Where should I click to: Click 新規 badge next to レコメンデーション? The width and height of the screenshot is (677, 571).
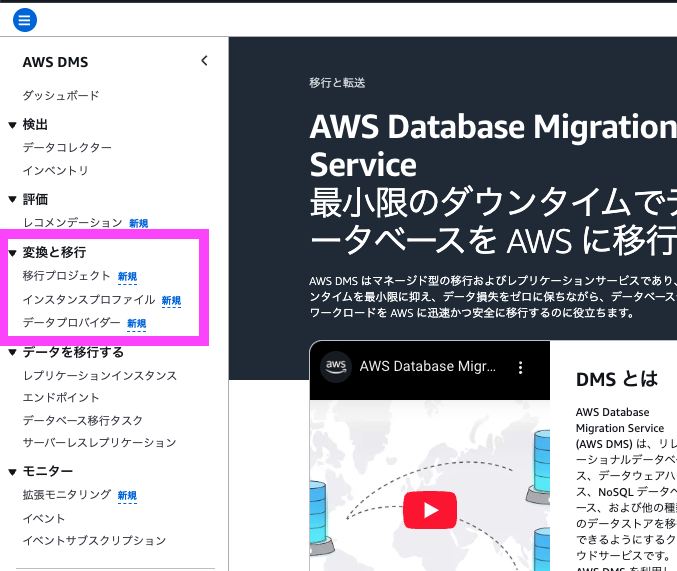(x=139, y=223)
